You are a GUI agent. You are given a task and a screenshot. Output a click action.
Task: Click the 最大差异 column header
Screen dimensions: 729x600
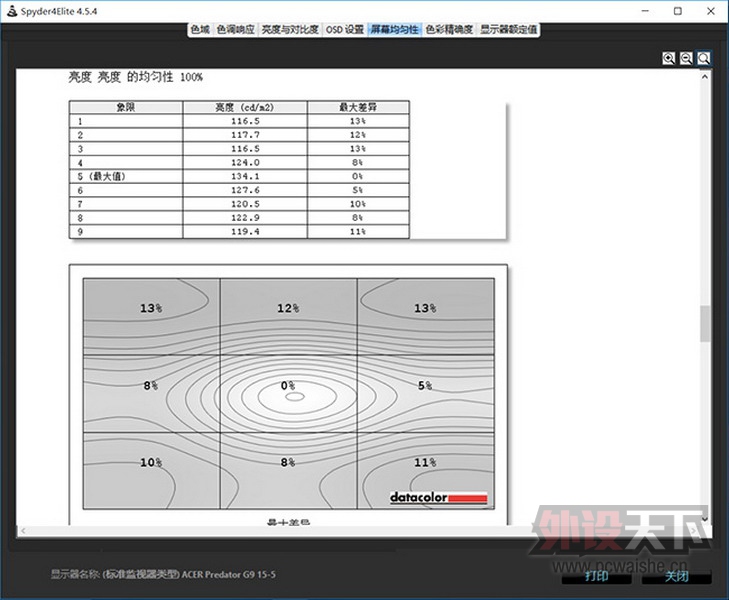click(x=358, y=107)
